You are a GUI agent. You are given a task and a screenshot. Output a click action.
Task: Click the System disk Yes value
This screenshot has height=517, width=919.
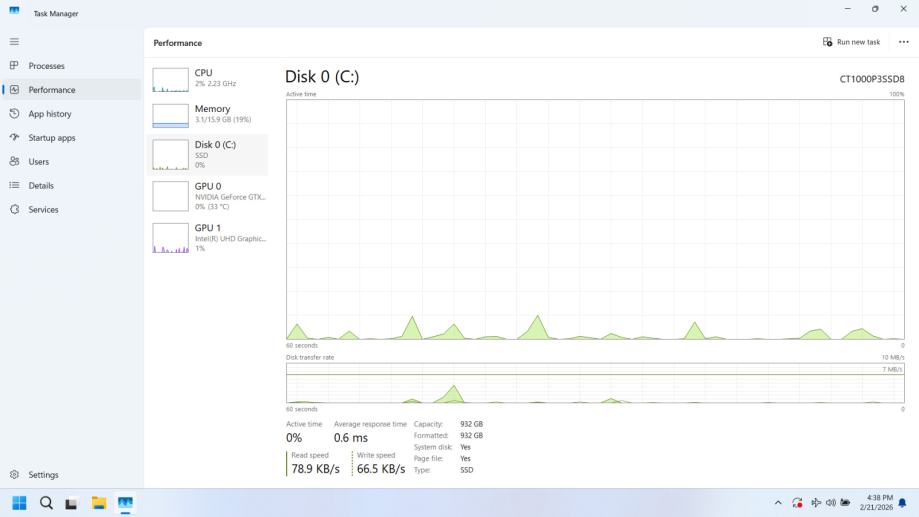[465, 447]
